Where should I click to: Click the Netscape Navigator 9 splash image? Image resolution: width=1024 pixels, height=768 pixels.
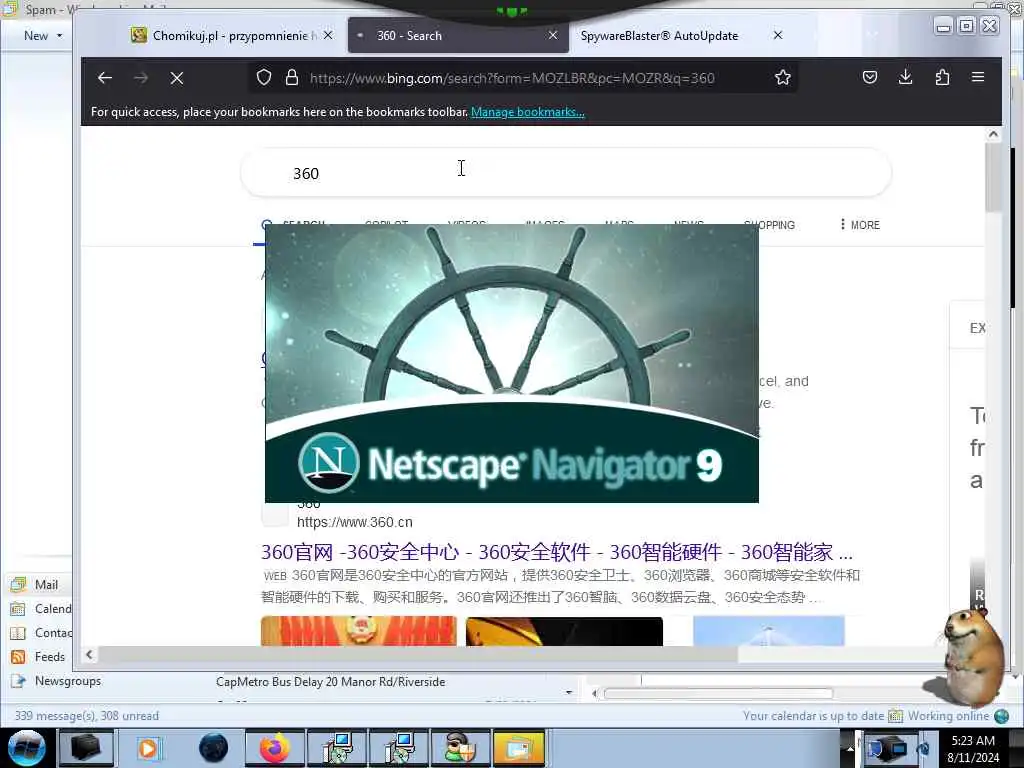[512, 363]
